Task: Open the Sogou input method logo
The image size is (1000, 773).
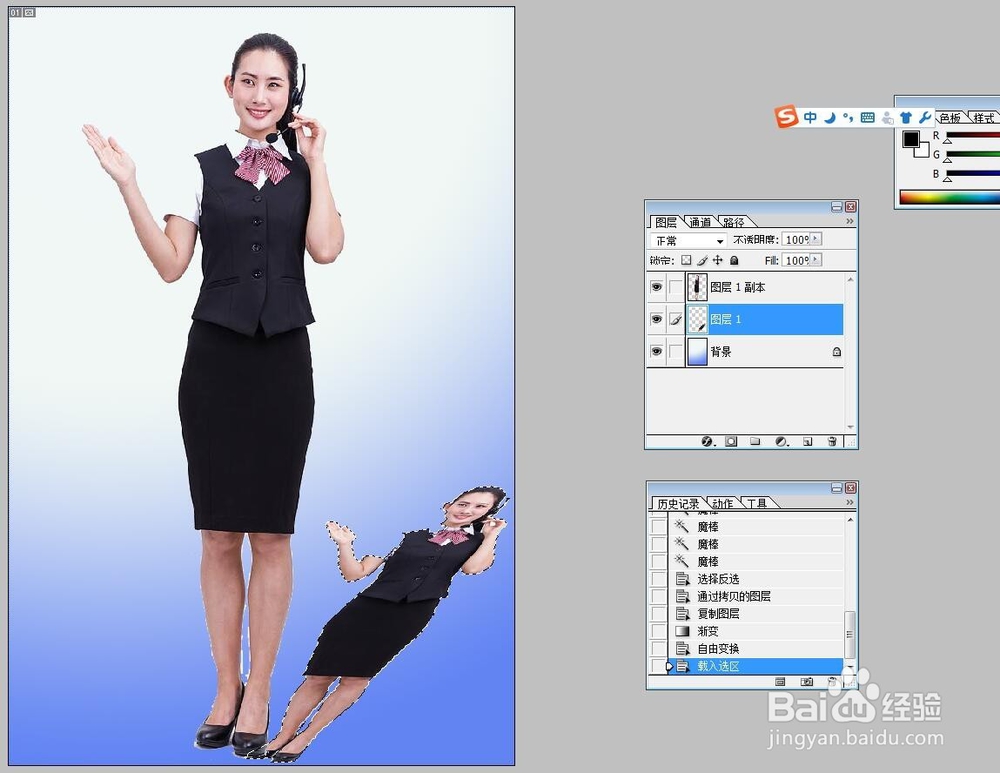Action: [786, 117]
